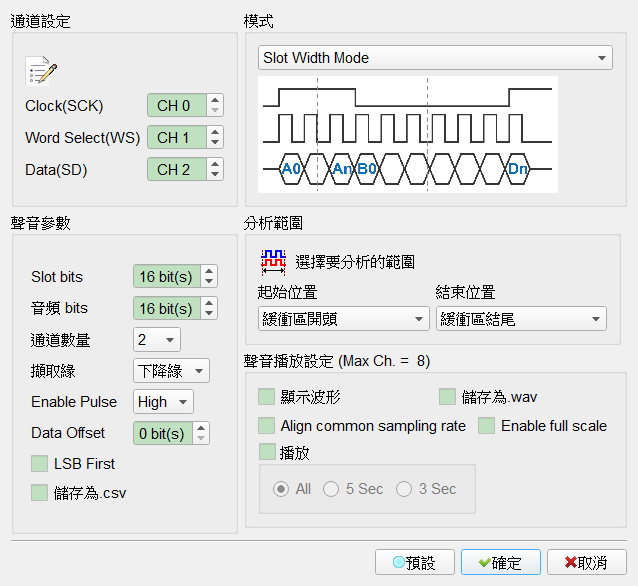Click the Word Select CH 1 field

click(177, 137)
